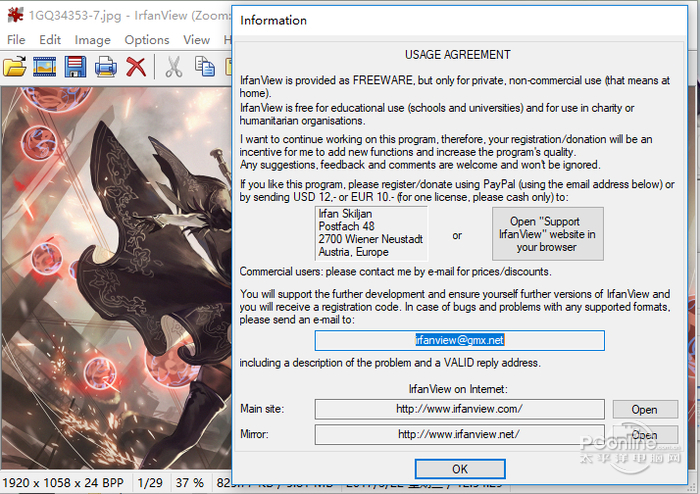Click the USAGE AGREEMENT heading
Screen dimensions: 700x494
coord(458,55)
